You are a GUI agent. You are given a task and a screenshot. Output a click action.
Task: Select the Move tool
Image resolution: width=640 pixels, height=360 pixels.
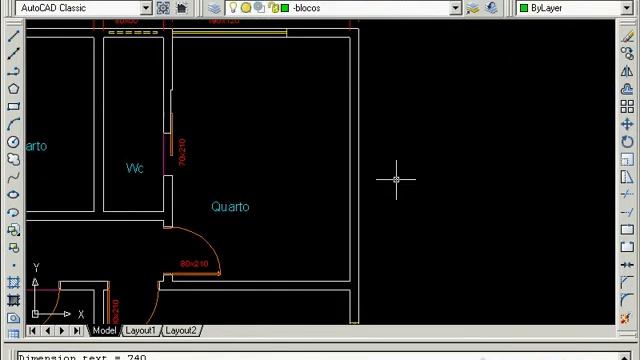click(627, 124)
